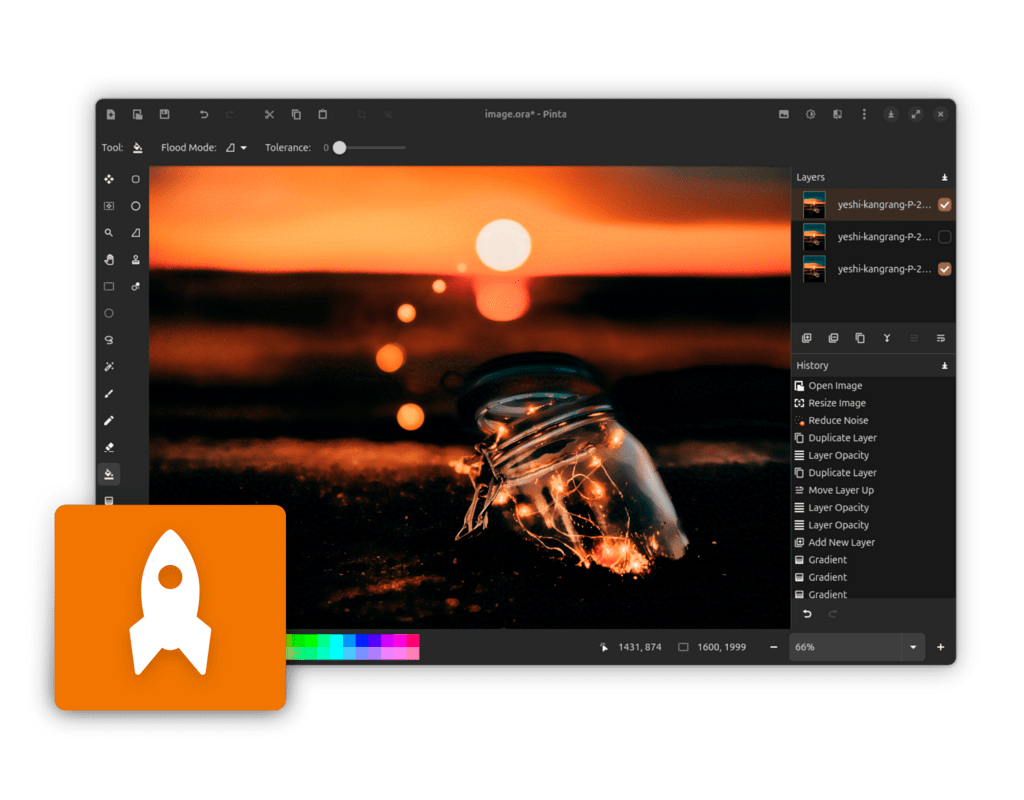The width and height of the screenshot is (1024, 800).
Task: Open the three-dot main menu
Action: point(864,115)
